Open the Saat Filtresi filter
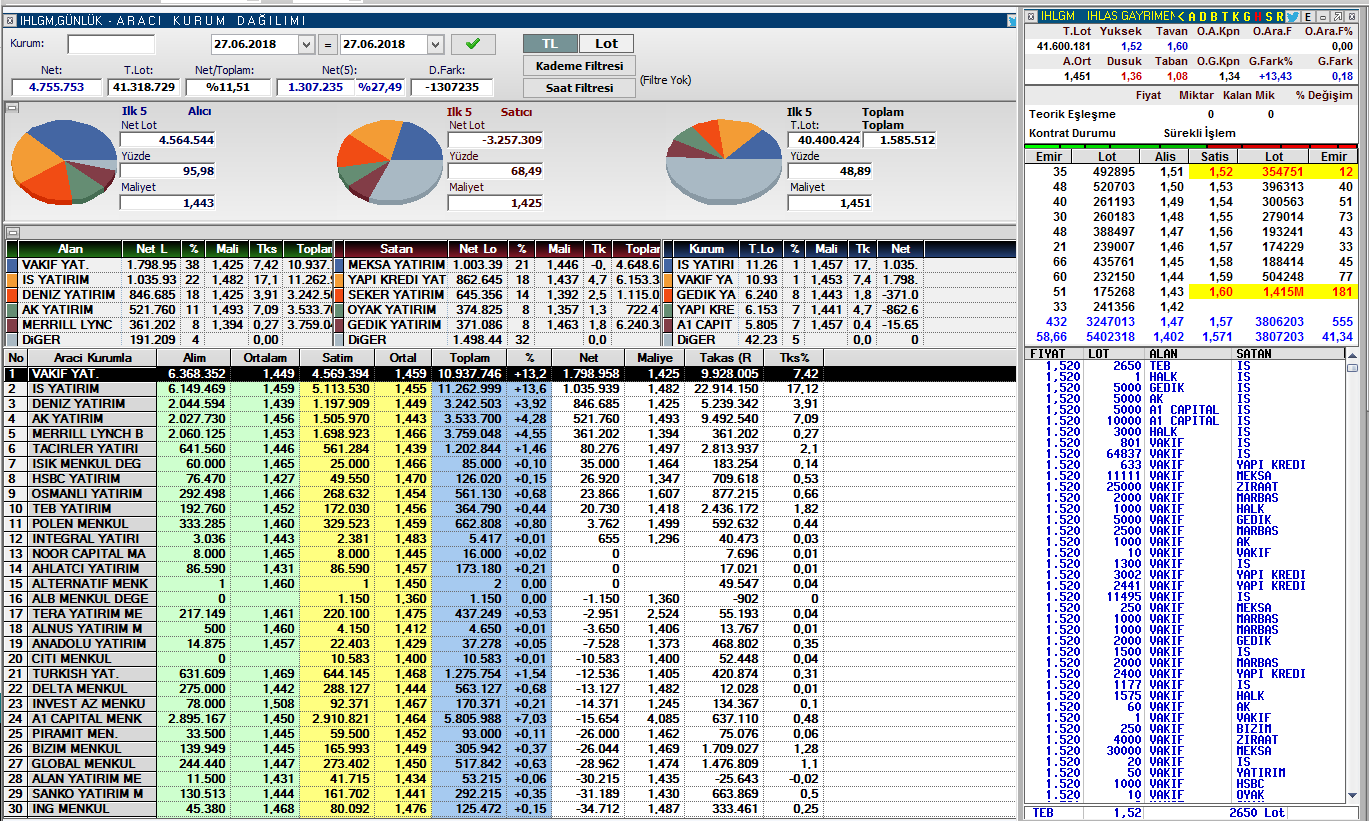The width and height of the screenshot is (1369, 821). (579, 88)
